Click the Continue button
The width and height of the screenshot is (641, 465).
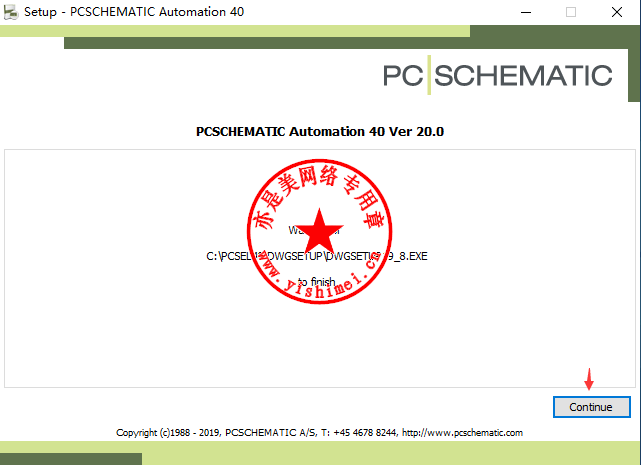[591, 407]
